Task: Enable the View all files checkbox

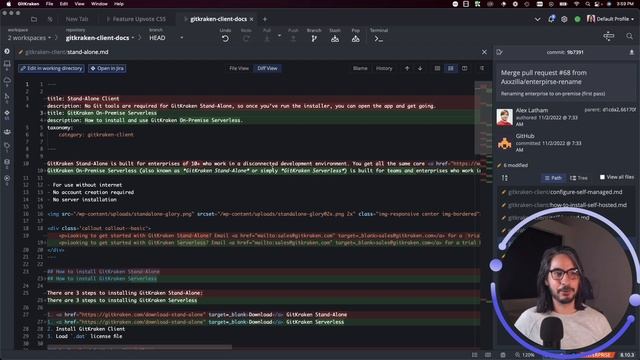Action: 602,177
